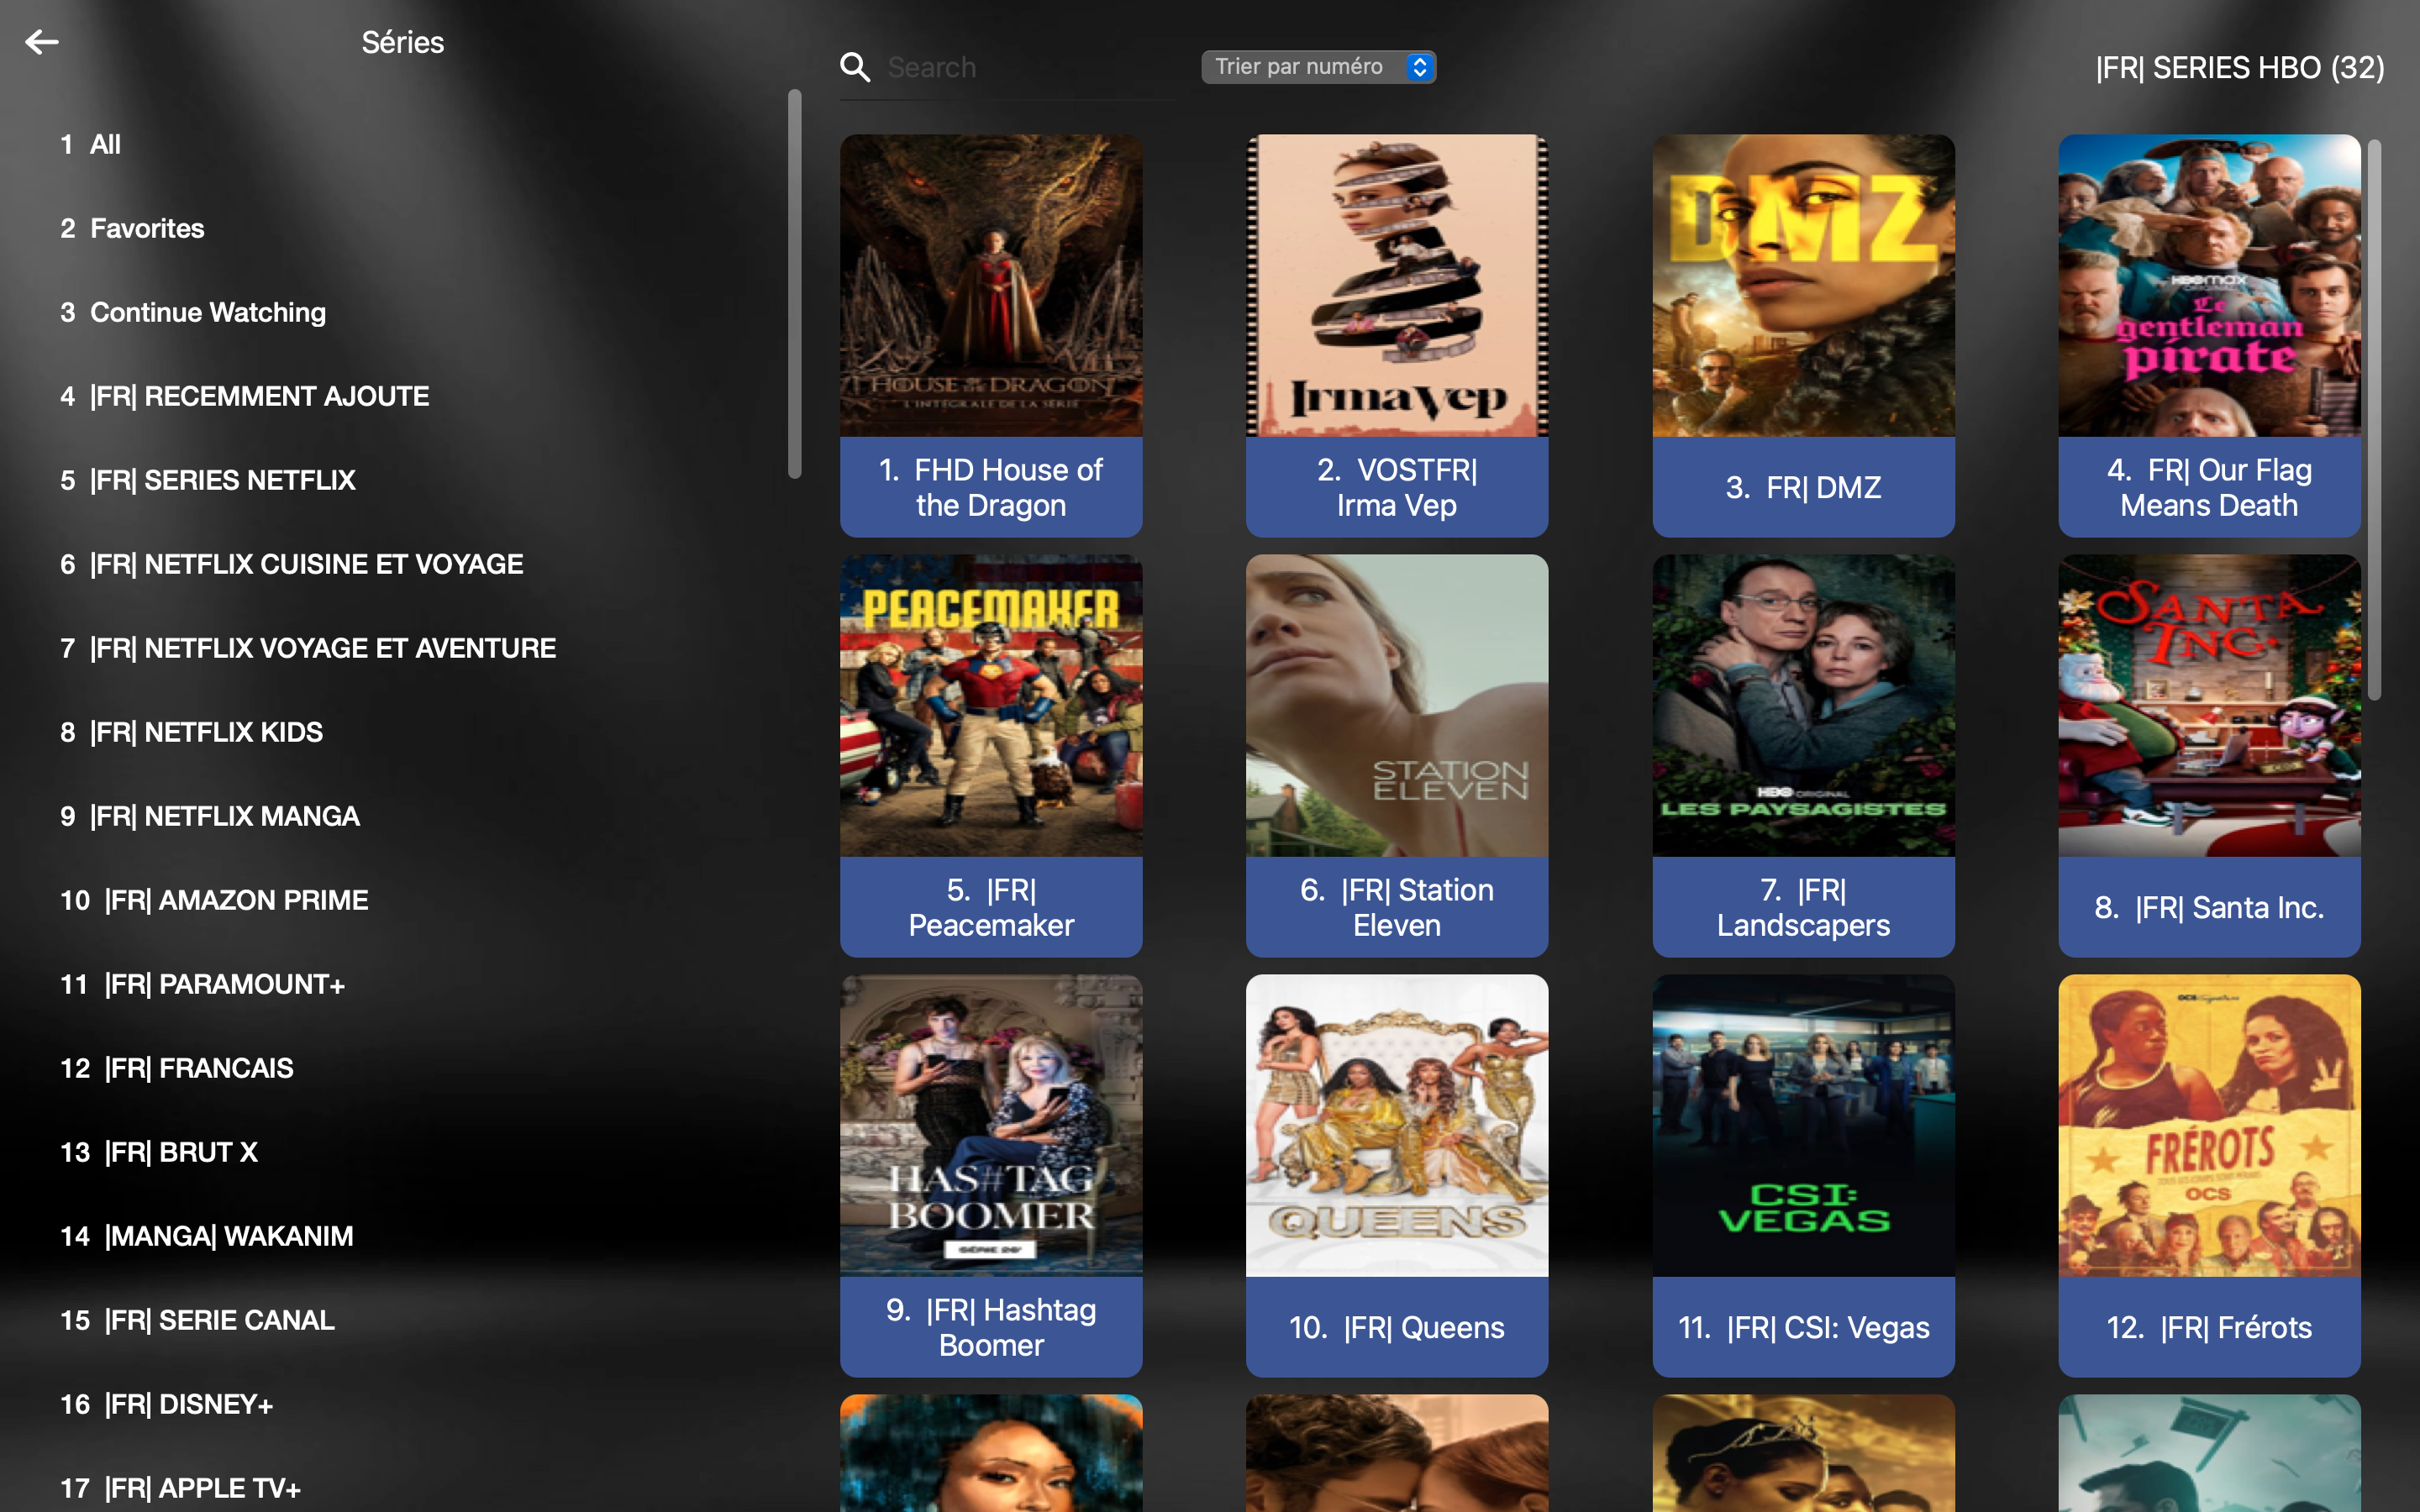
Task: Click the series grid scrollbar
Action: pyautogui.click(x=2374, y=420)
